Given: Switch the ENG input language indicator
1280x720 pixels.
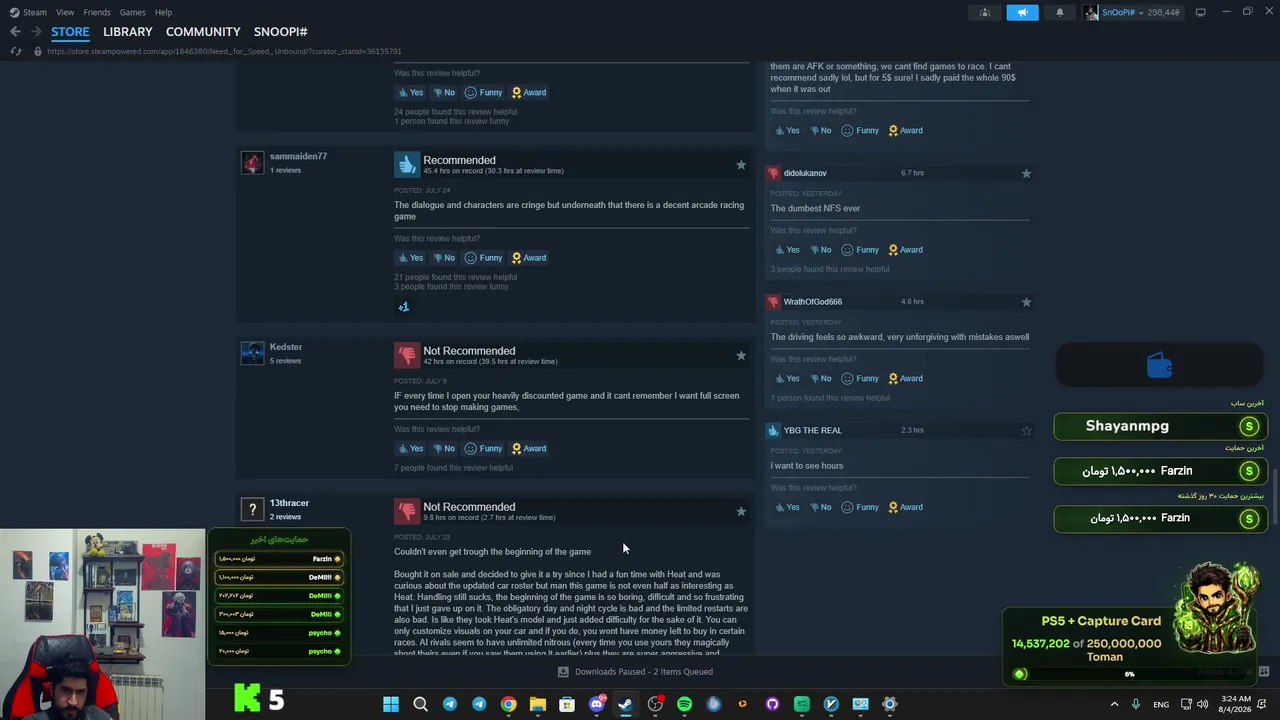Looking at the screenshot, I should pos(1161,704).
